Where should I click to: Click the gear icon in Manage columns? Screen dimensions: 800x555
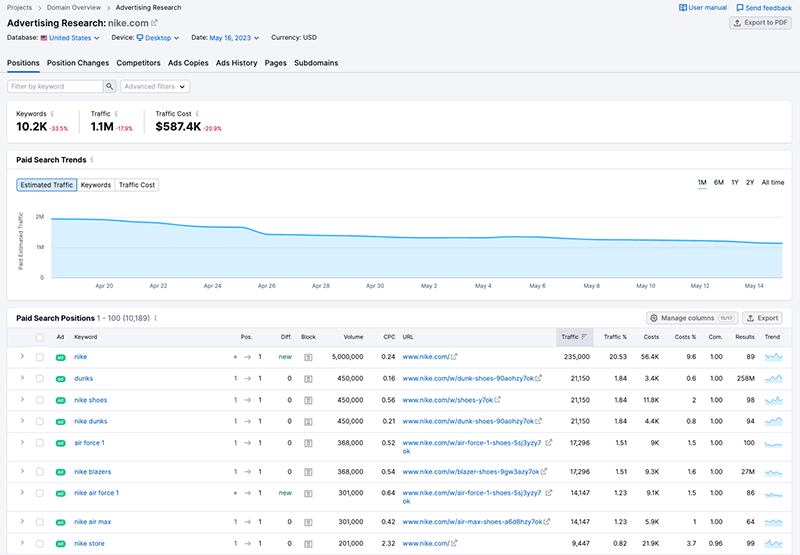pos(654,318)
